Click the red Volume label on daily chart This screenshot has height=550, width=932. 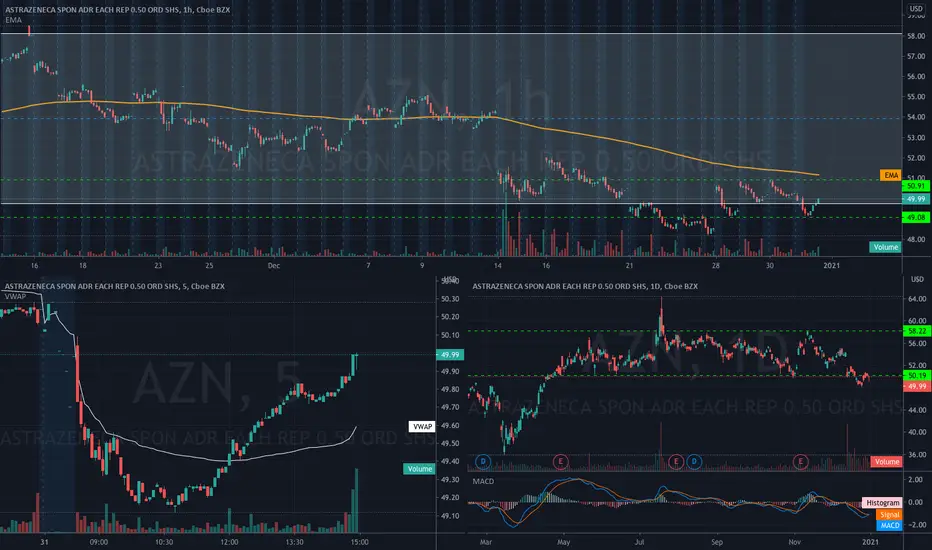[x=886, y=461]
